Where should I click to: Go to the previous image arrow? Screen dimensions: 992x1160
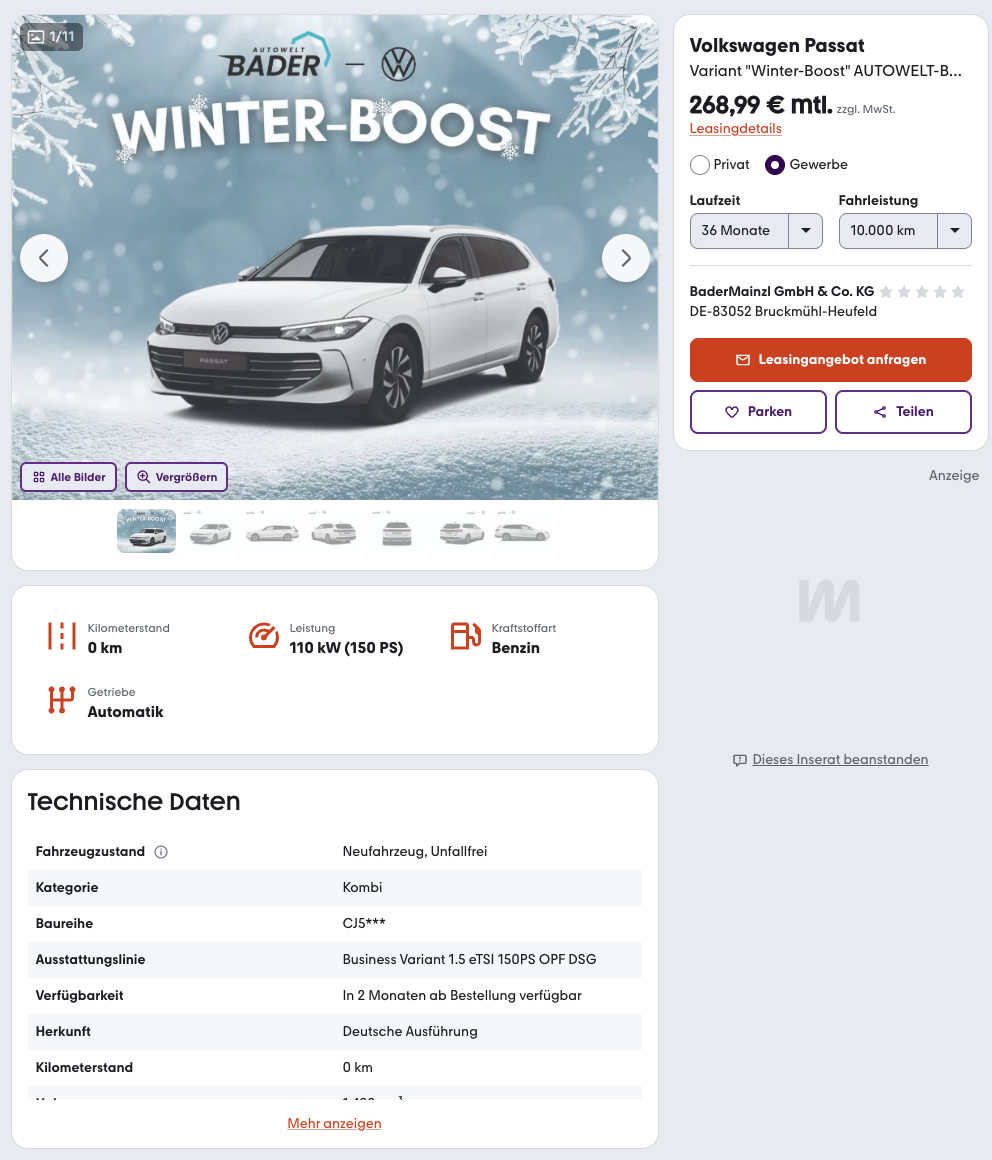click(44, 258)
